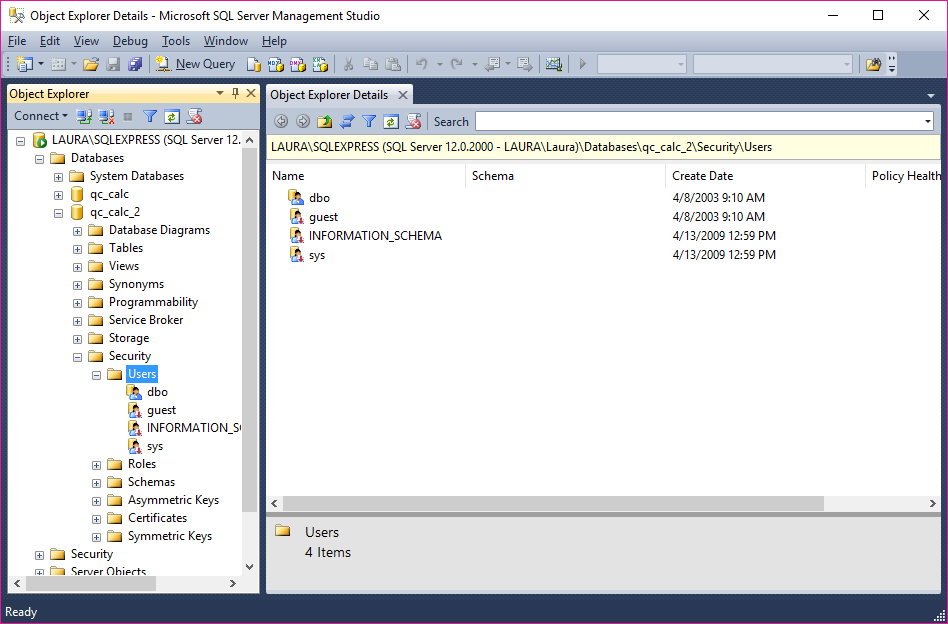
Task: Open the Help menu
Action: (274, 41)
